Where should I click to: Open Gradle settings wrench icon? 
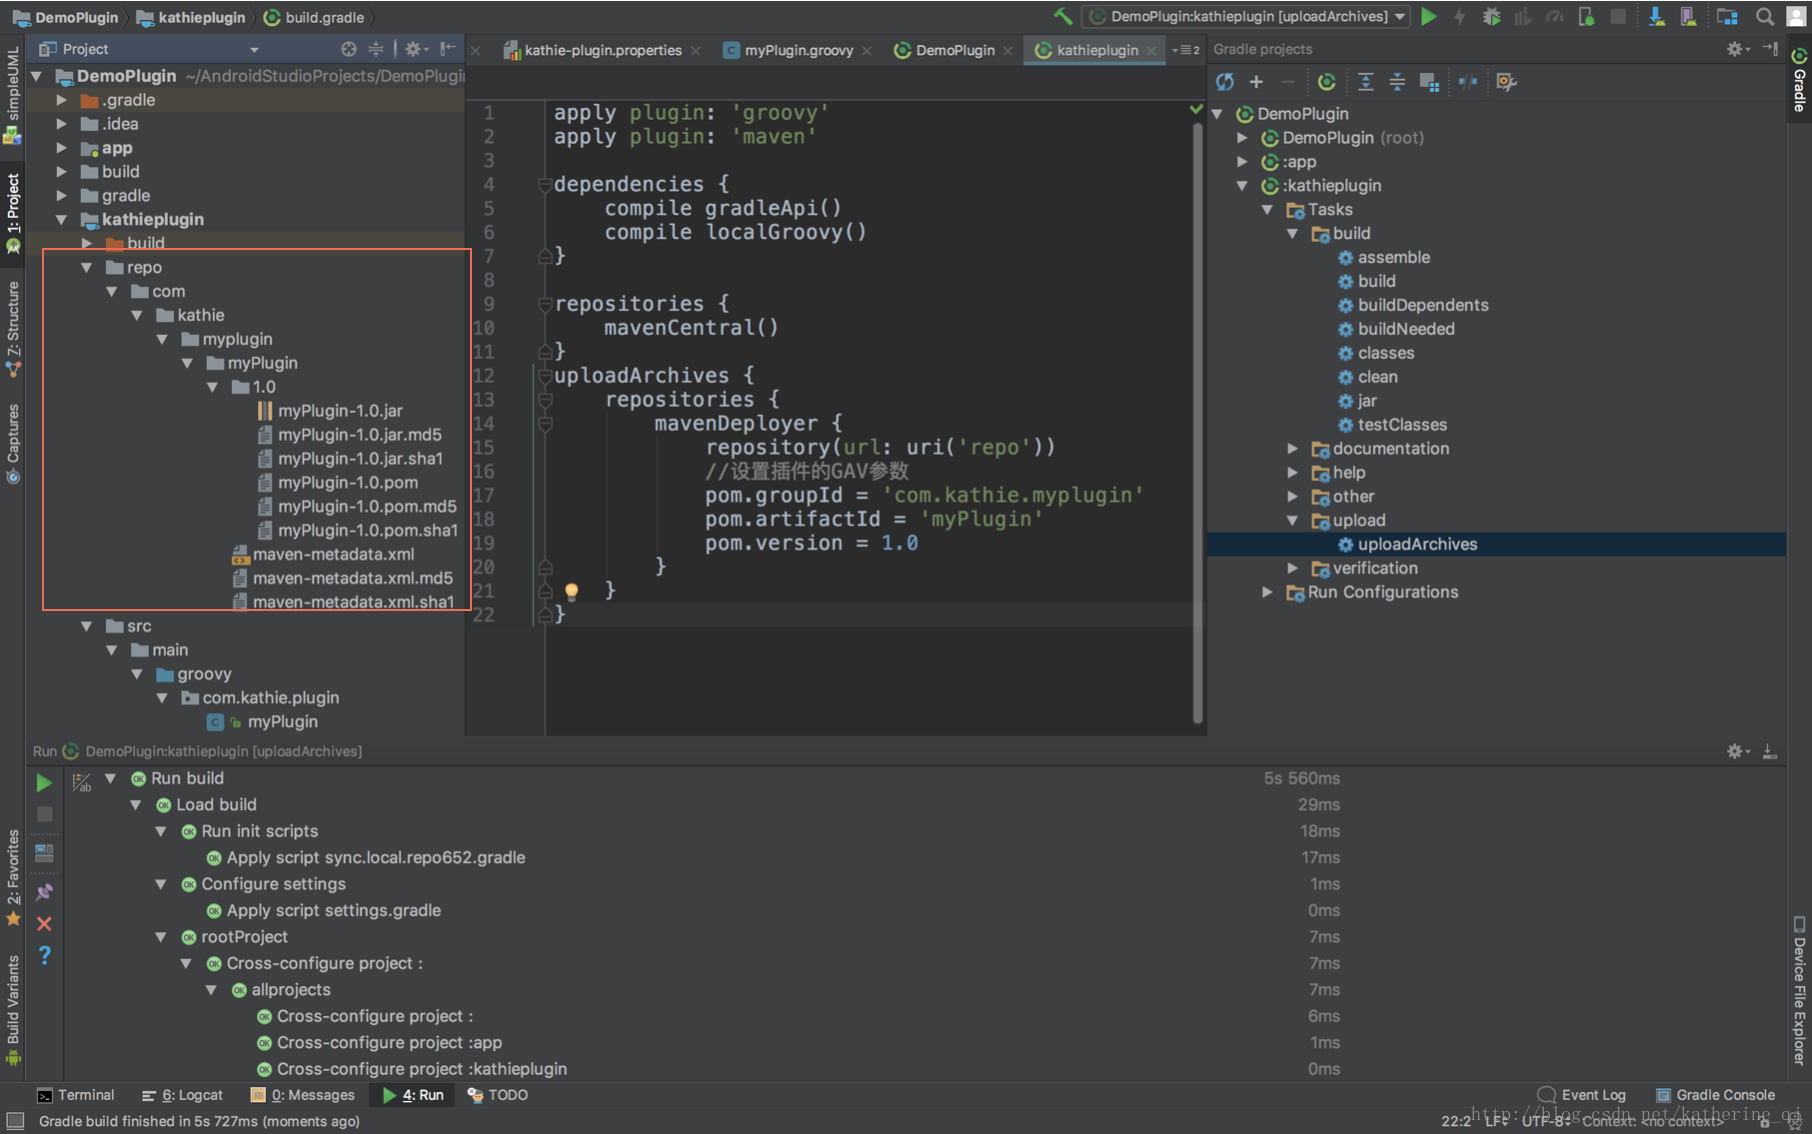[1506, 82]
